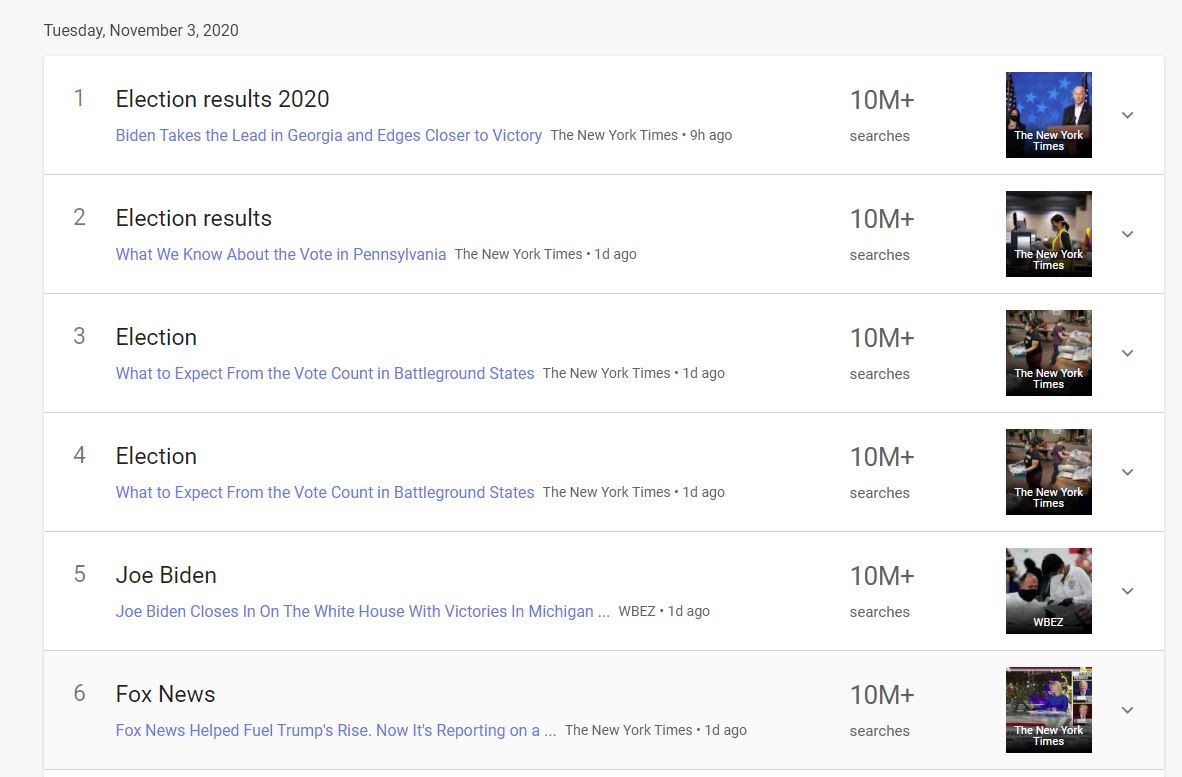Select the 'Election results 2020' trend title
Screen dimensions: 1182x777
tap(222, 99)
